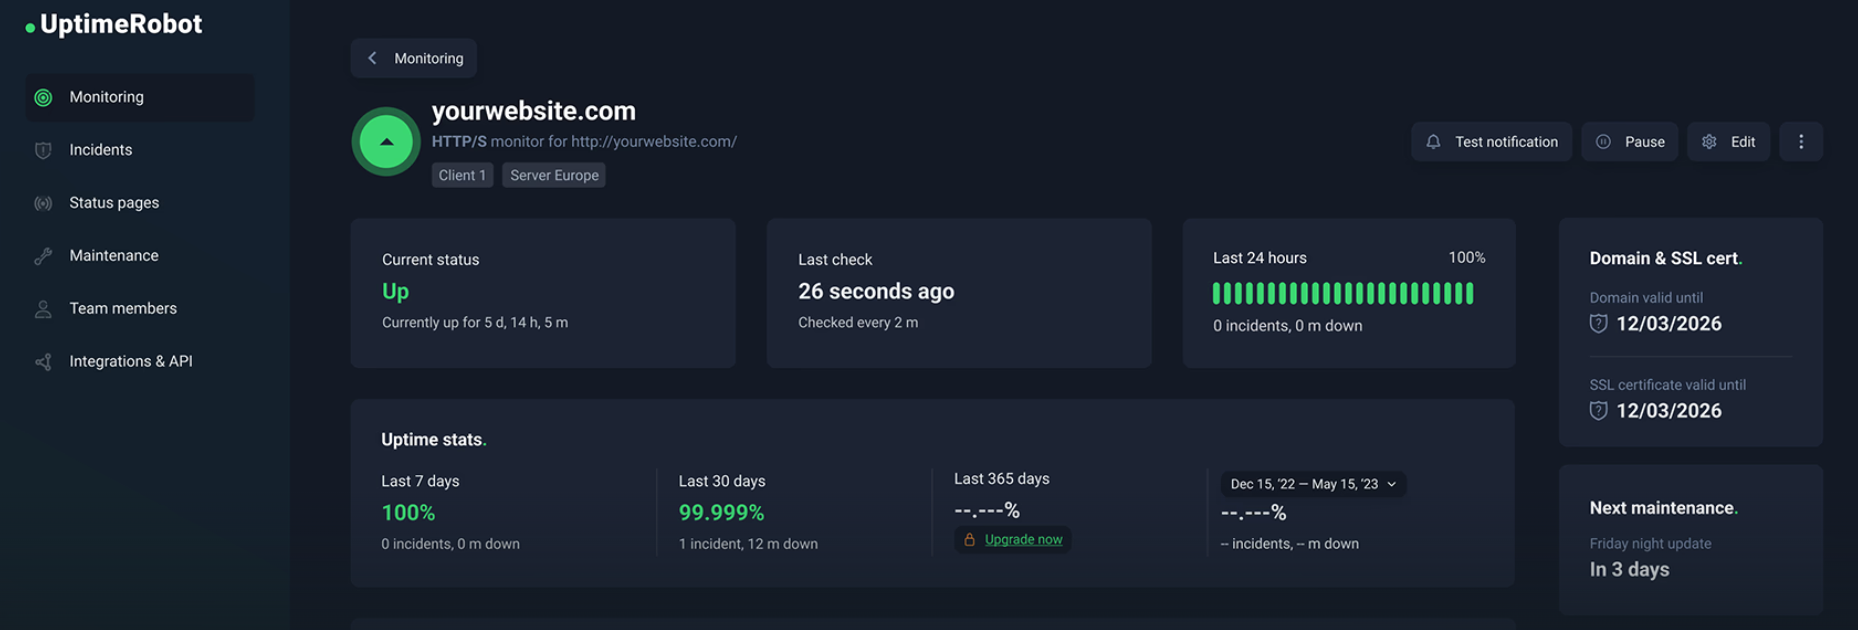Click the '26 seconds ago' last check value
The image size is (1858, 630).
coord(876,291)
